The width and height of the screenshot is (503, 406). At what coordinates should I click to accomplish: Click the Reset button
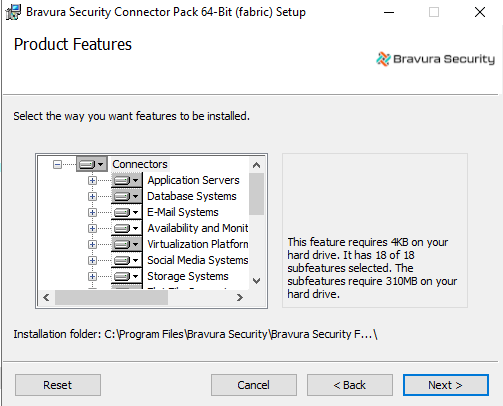pos(58,385)
